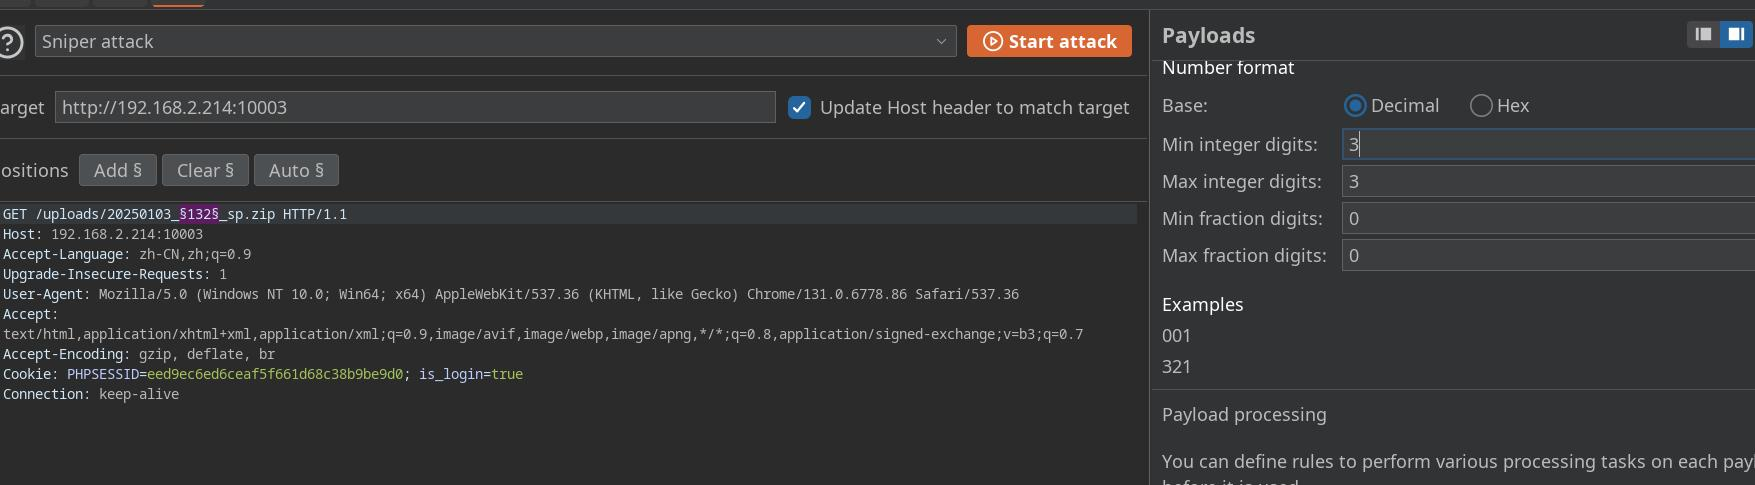Click the Clear § button
The image size is (1755, 485).
pos(205,170)
